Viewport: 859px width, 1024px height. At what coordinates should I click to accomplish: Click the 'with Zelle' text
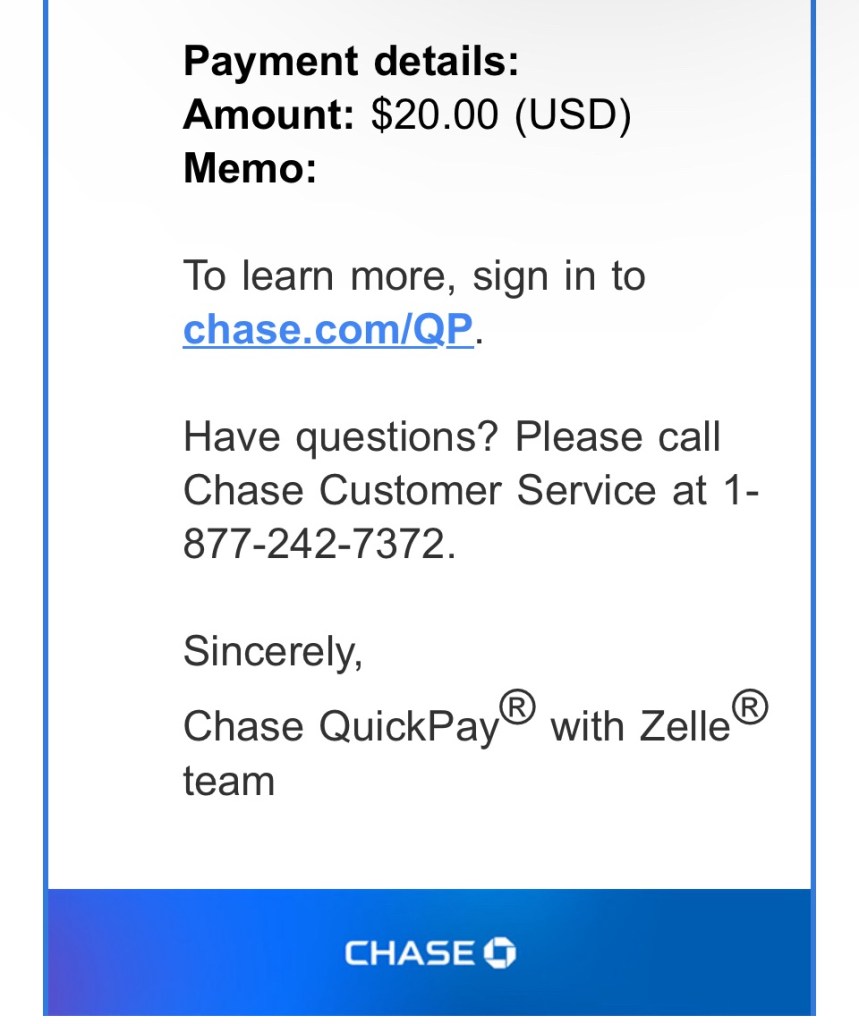point(640,726)
